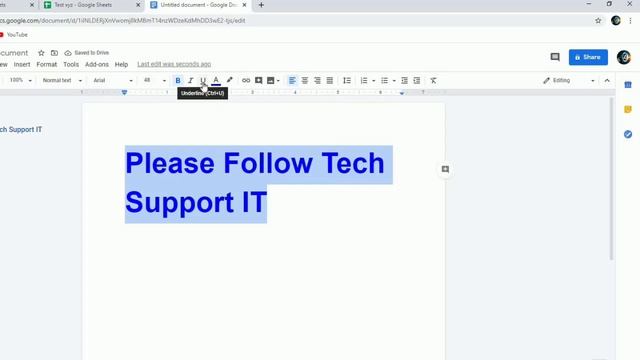This screenshot has width=640, height=360.
Task: Apply bulleted list formatting
Action: [384, 80]
